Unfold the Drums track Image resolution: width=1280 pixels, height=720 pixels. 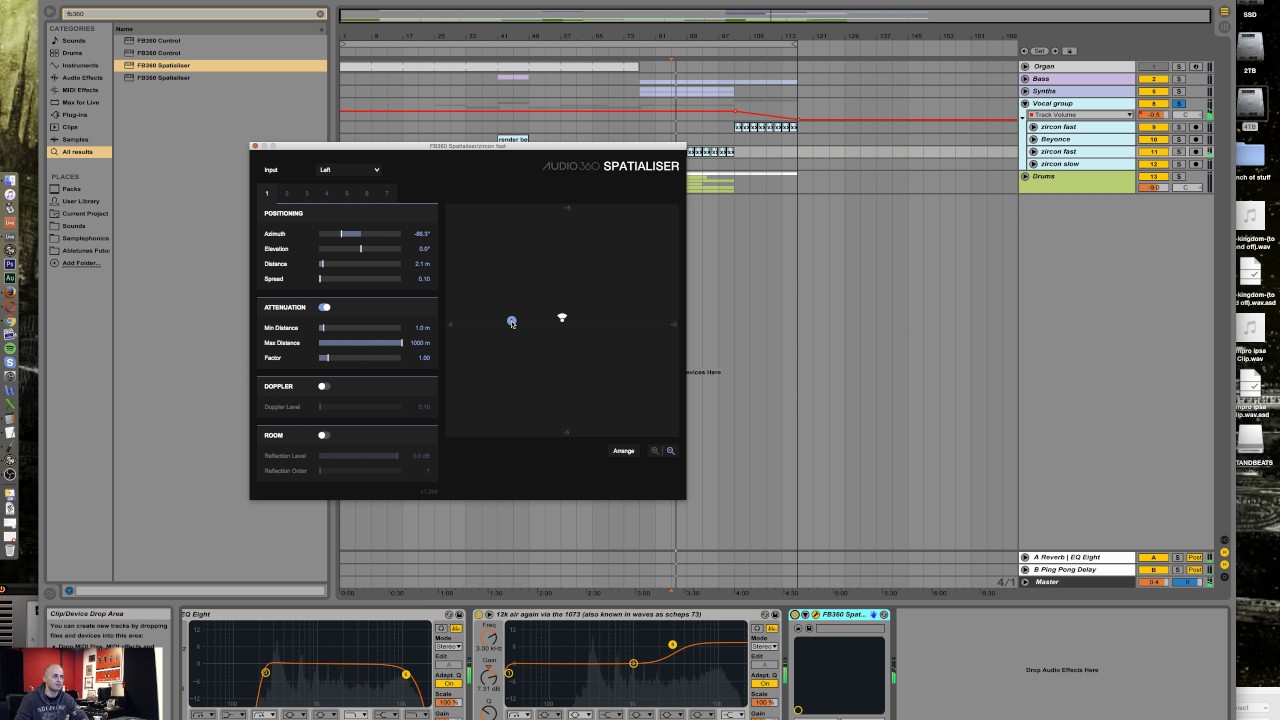pyautogui.click(x=1025, y=176)
